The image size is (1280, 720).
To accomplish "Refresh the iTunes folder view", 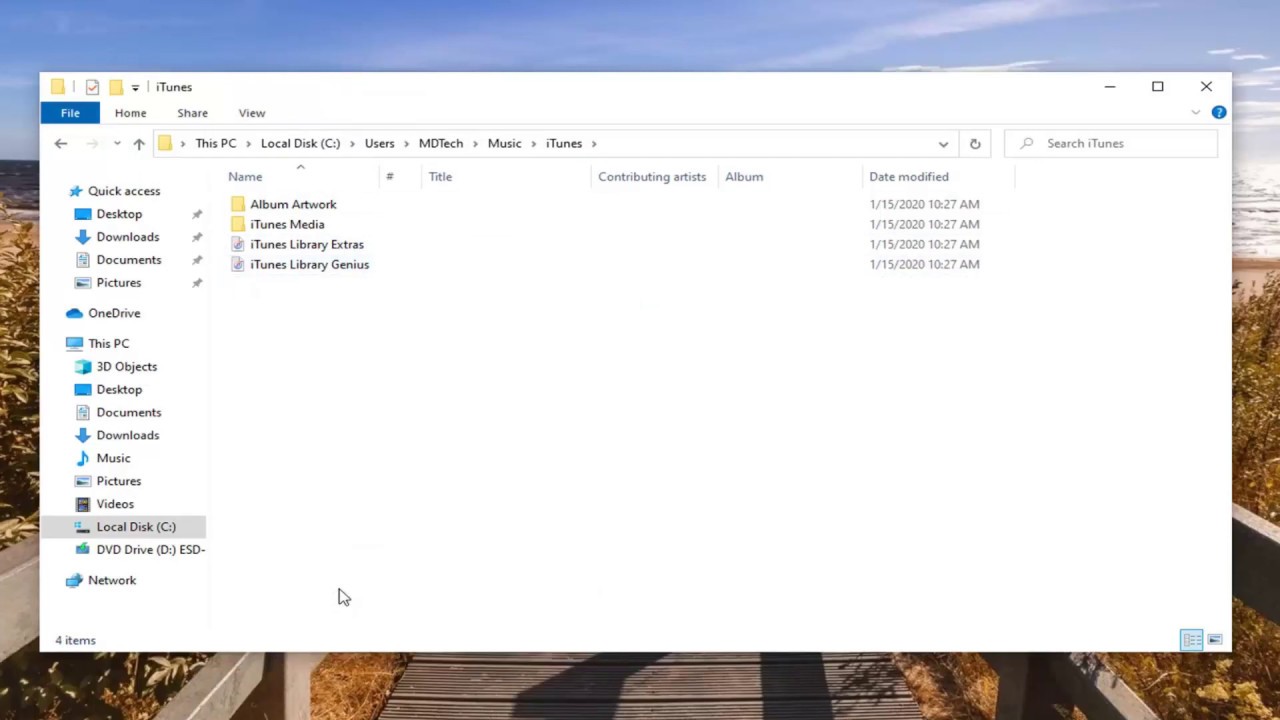I will click(x=975, y=144).
